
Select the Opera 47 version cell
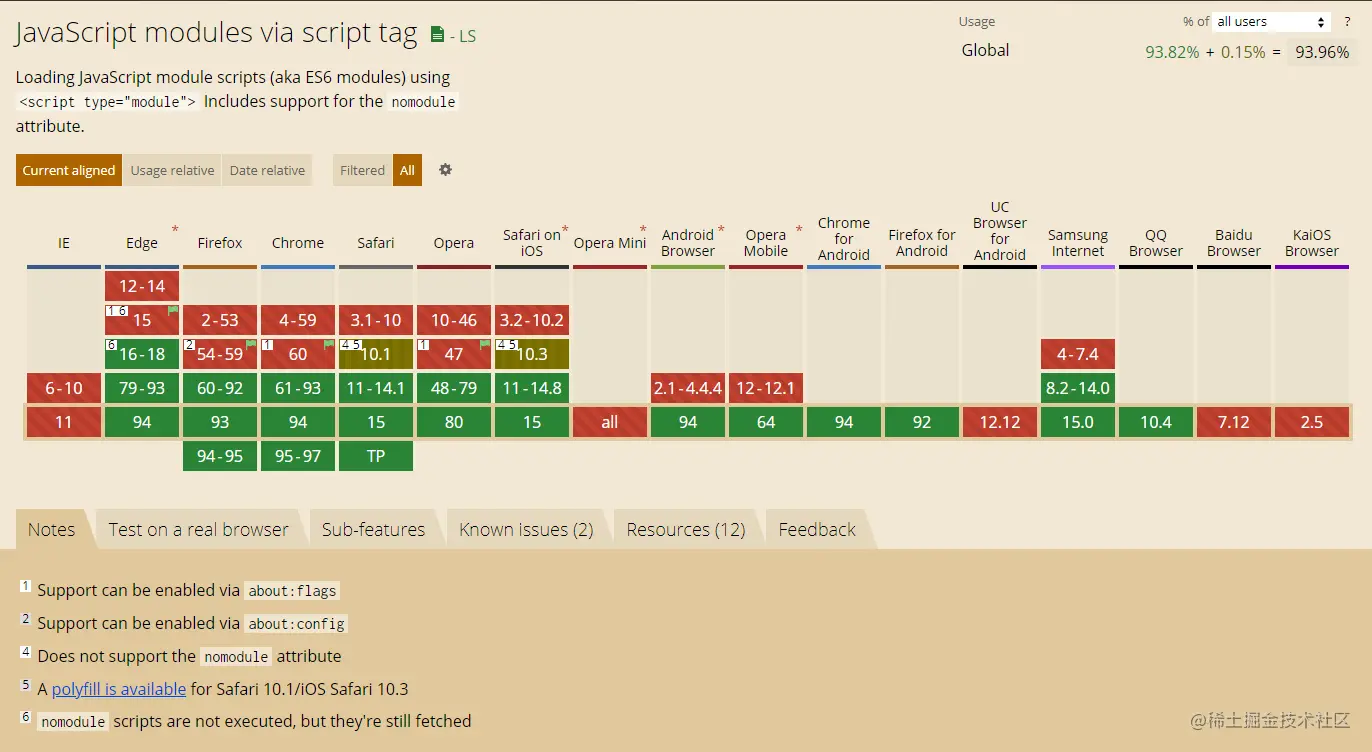tap(454, 354)
